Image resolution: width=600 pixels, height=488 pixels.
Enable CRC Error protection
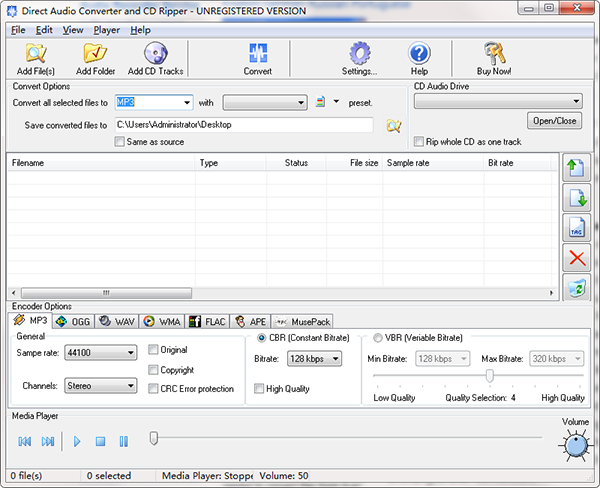[x=153, y=388]
